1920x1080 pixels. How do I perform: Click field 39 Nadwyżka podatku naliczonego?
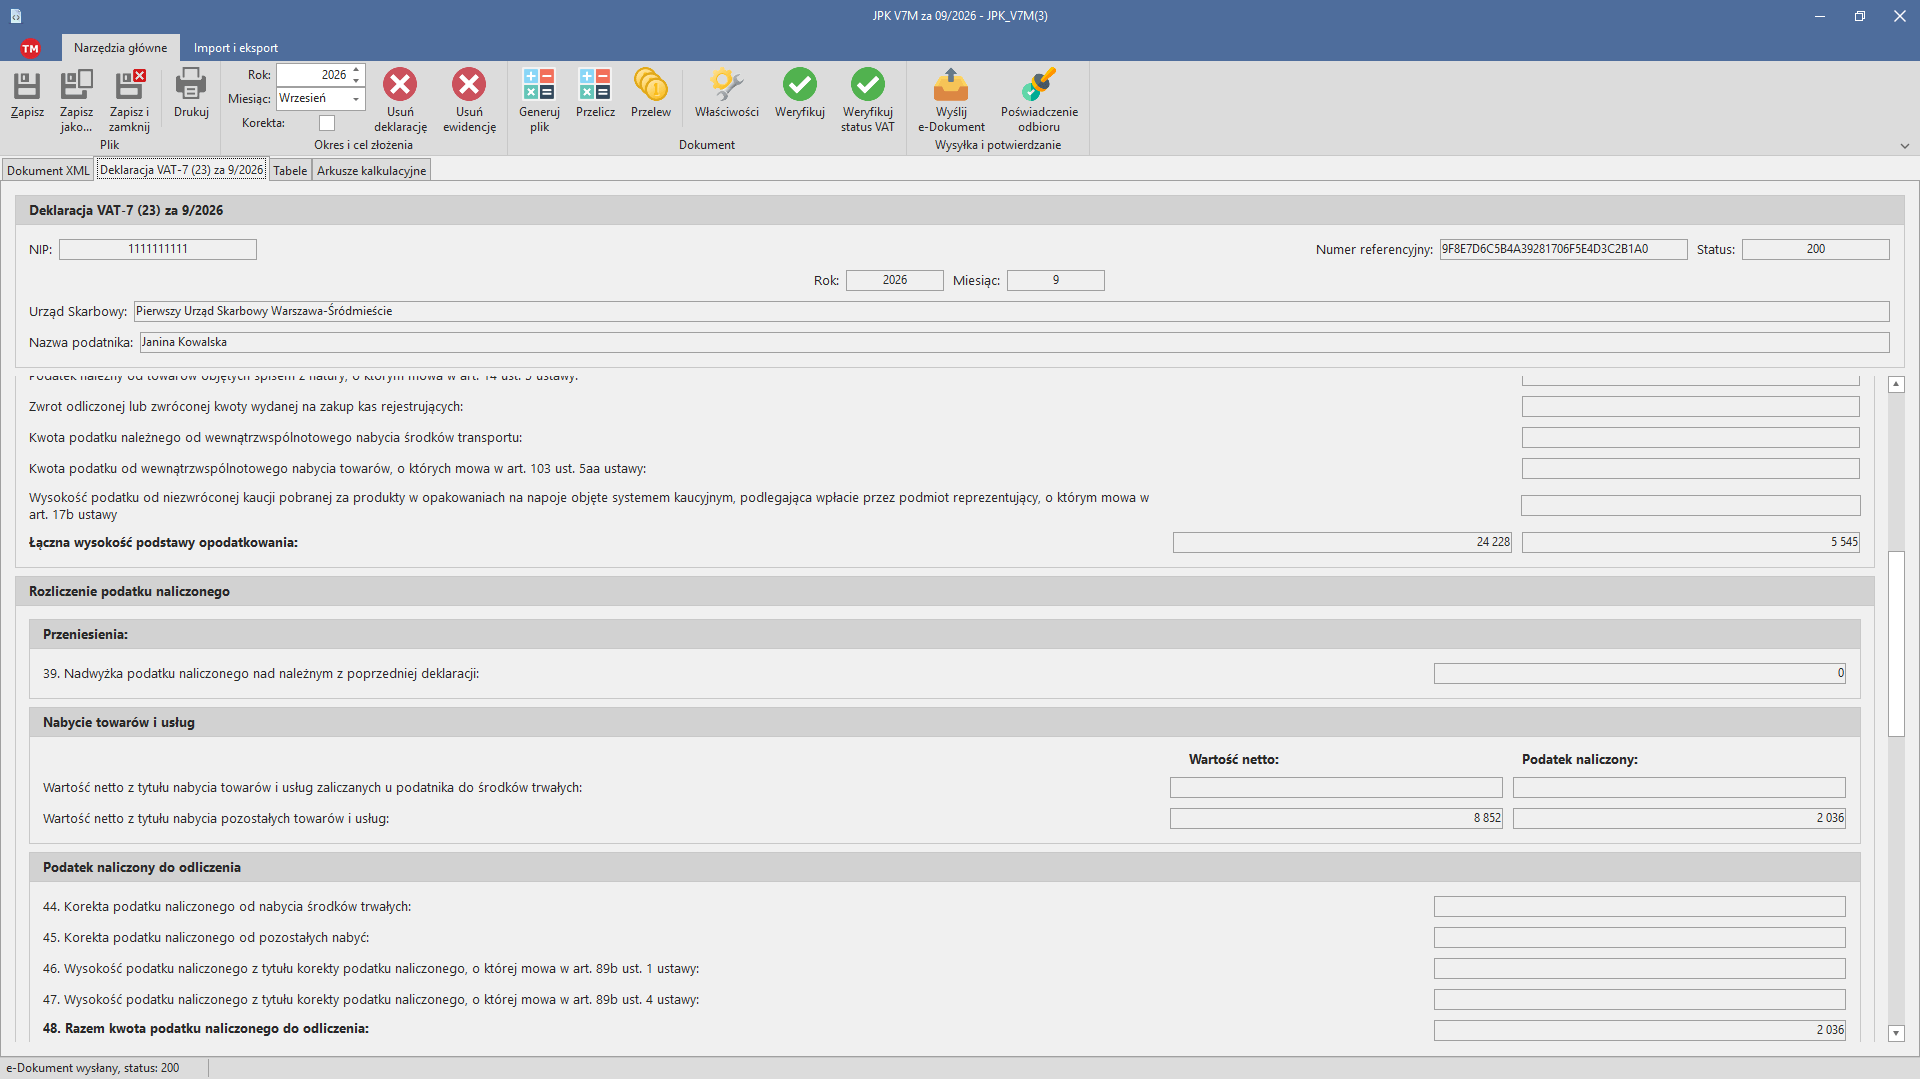1640,674
